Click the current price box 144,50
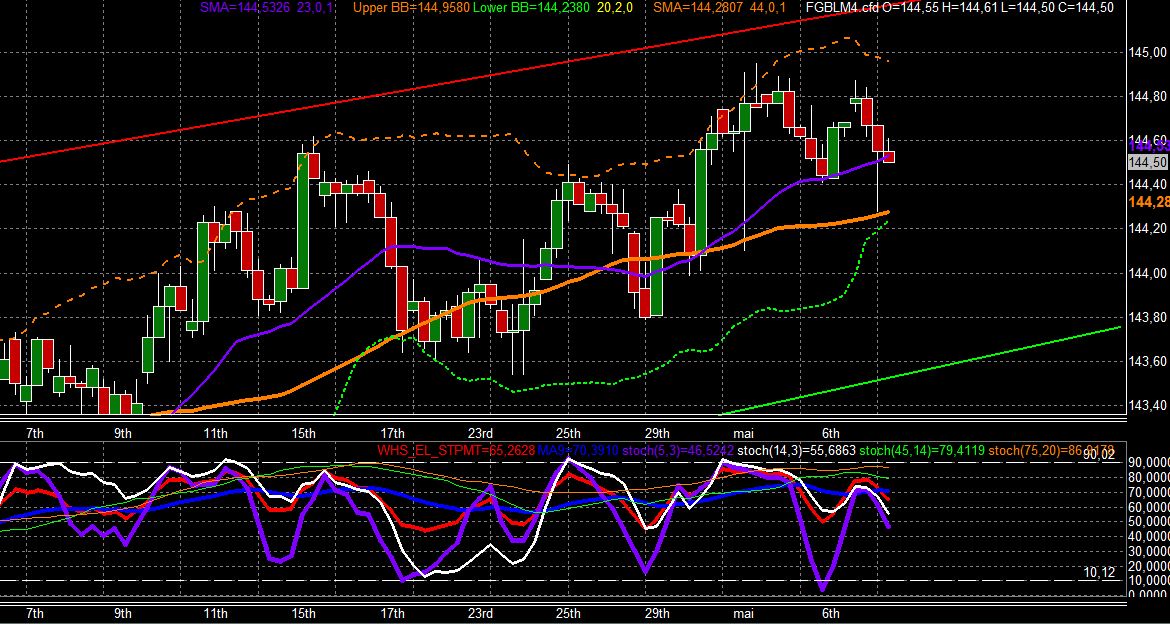 (1148, 163)
